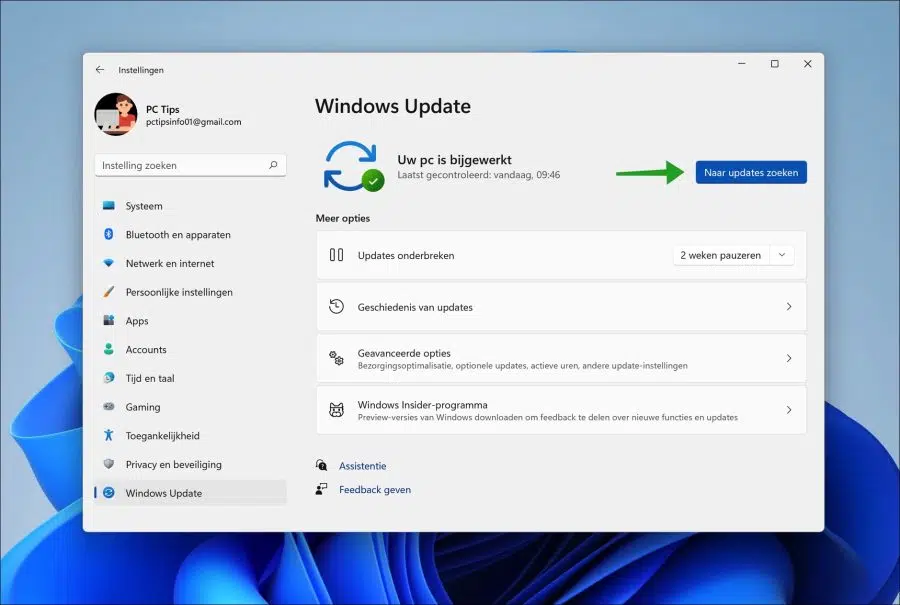Open the Accounts section
Image resolution: width=900 pixels, height=605 pixels.
click(190, 349)
